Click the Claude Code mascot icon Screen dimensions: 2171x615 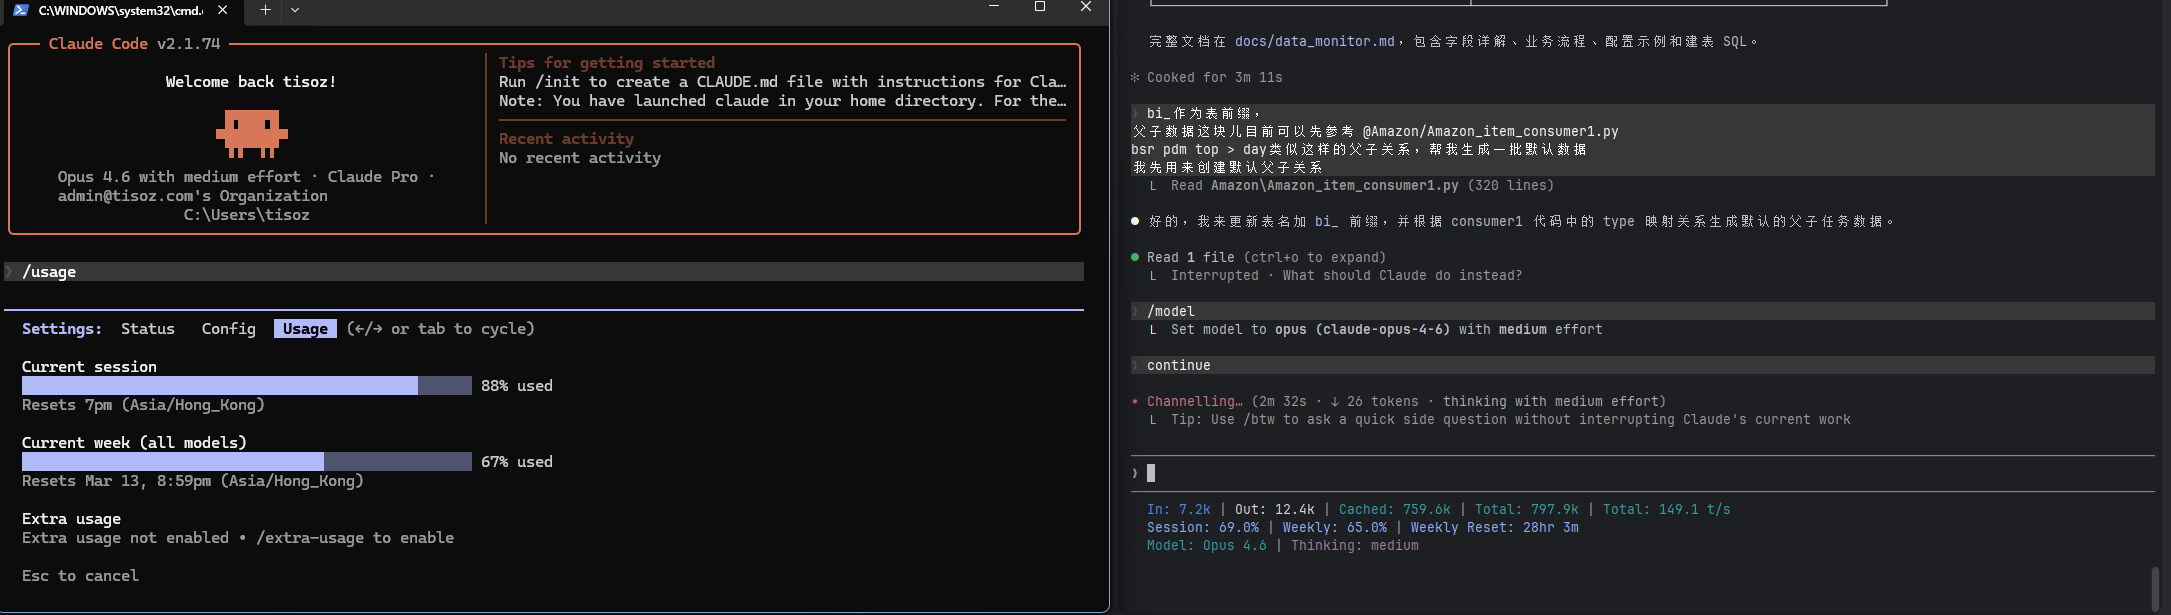pos(251,134)
